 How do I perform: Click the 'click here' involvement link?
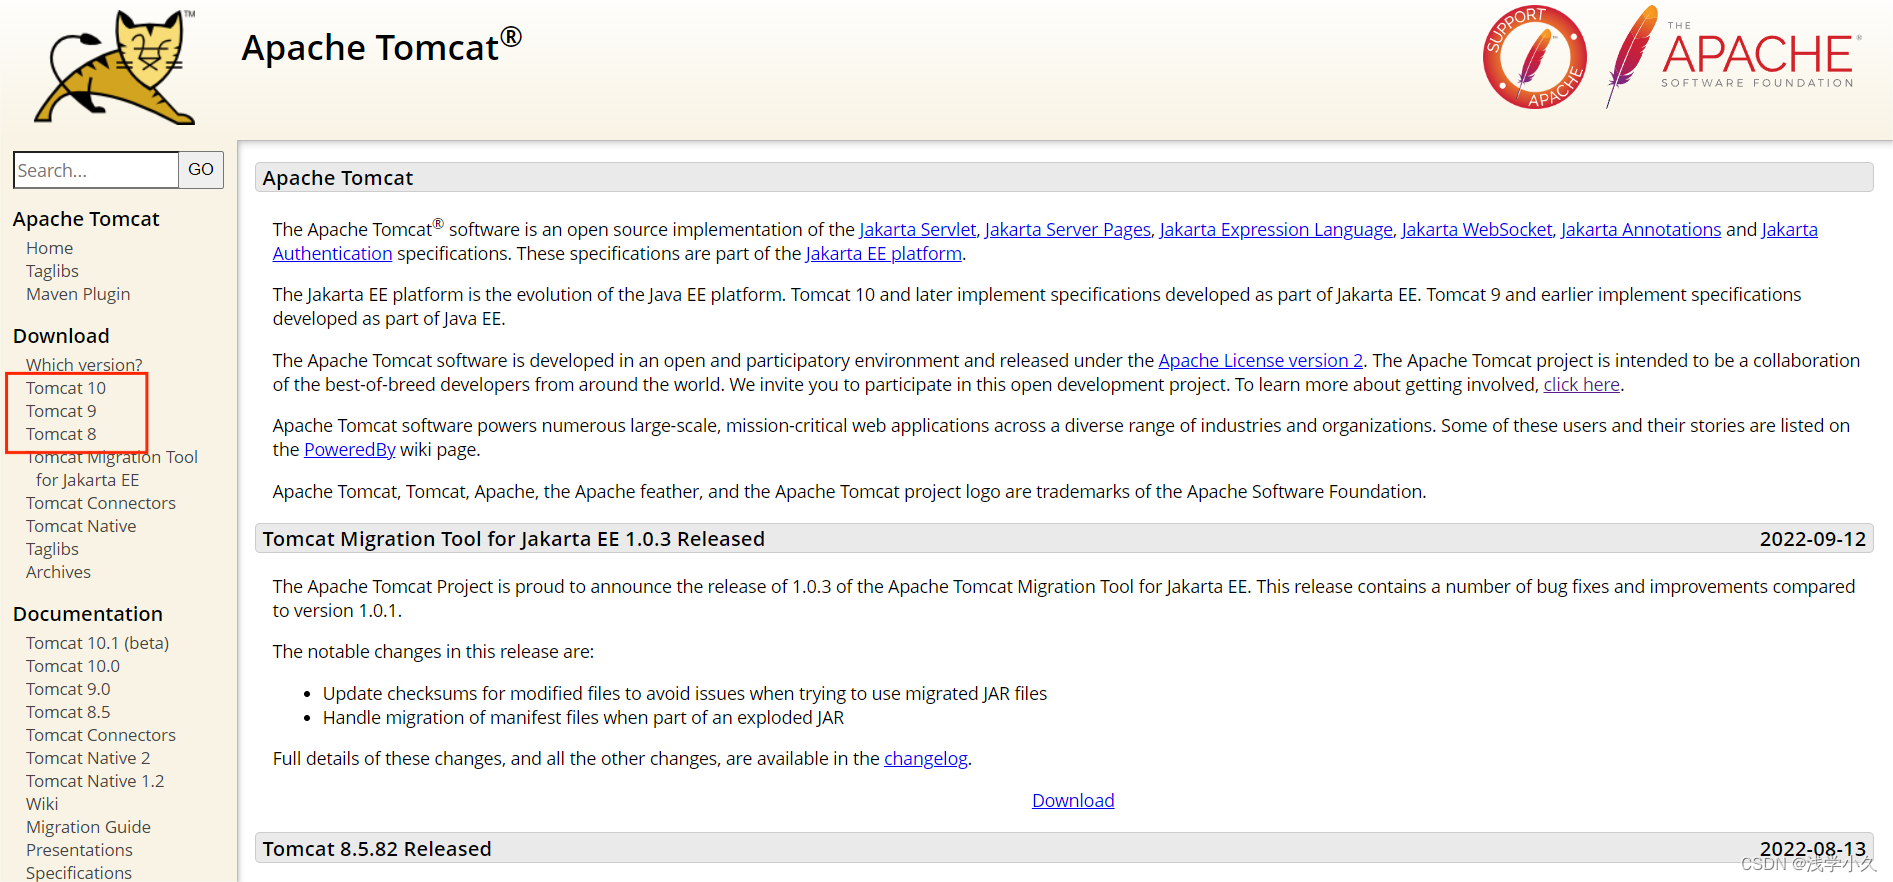click(1581, 385)
